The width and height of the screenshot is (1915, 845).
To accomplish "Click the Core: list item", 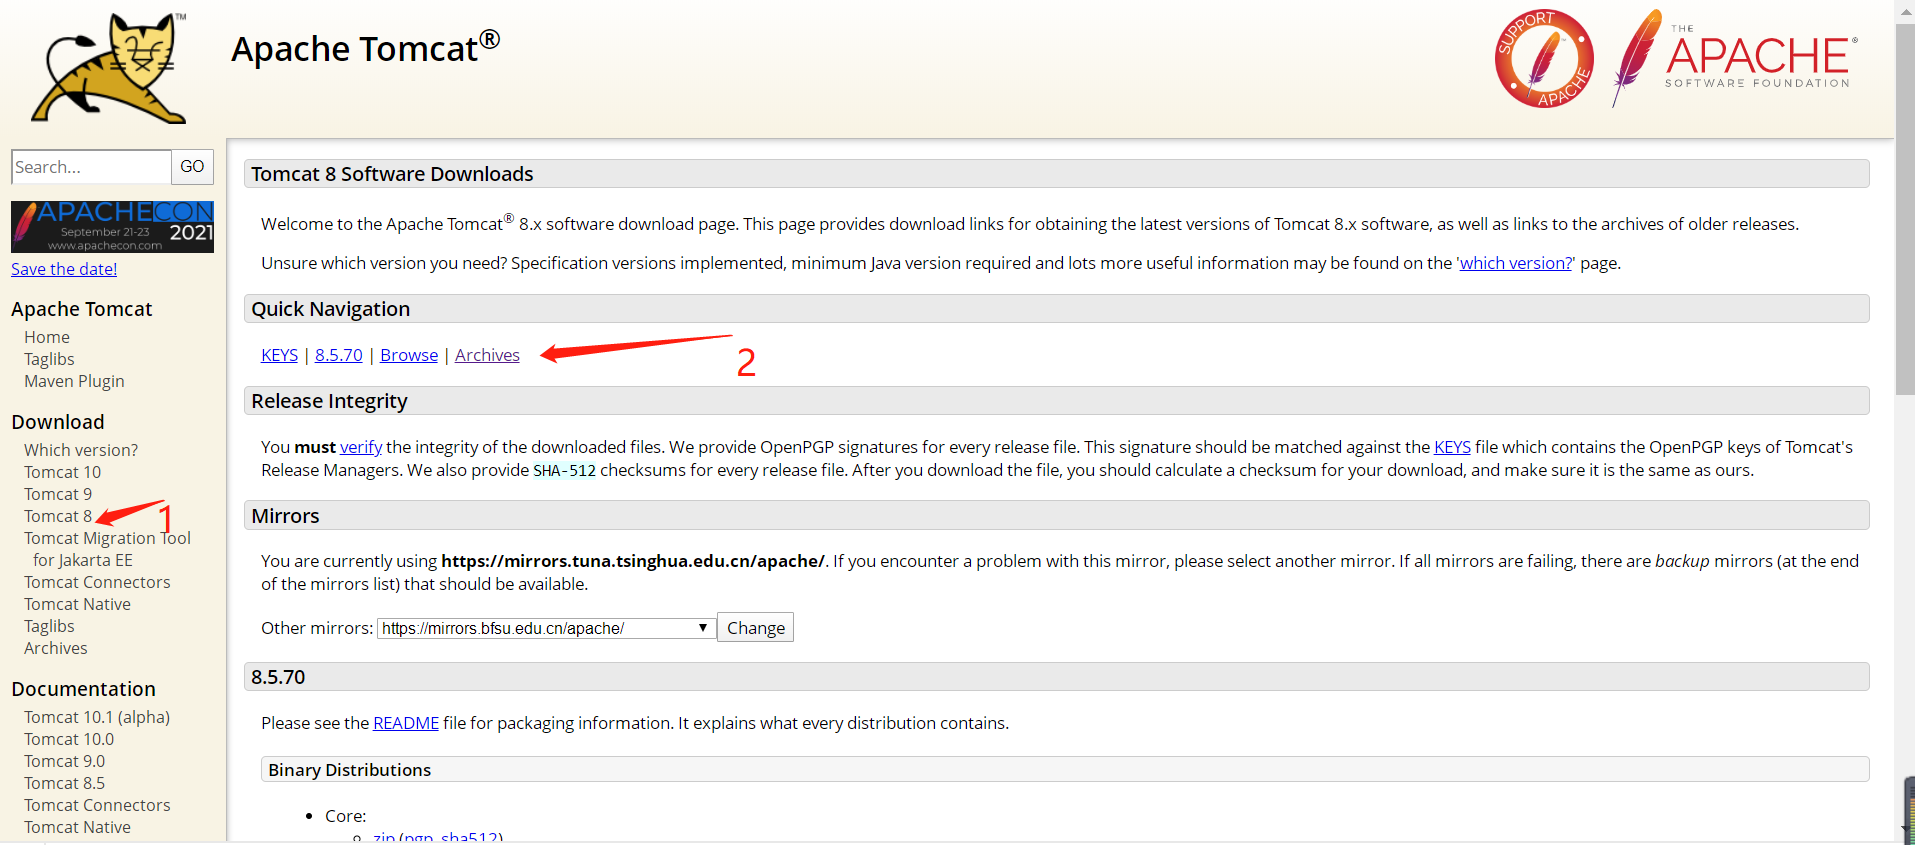I will point(345,816).
